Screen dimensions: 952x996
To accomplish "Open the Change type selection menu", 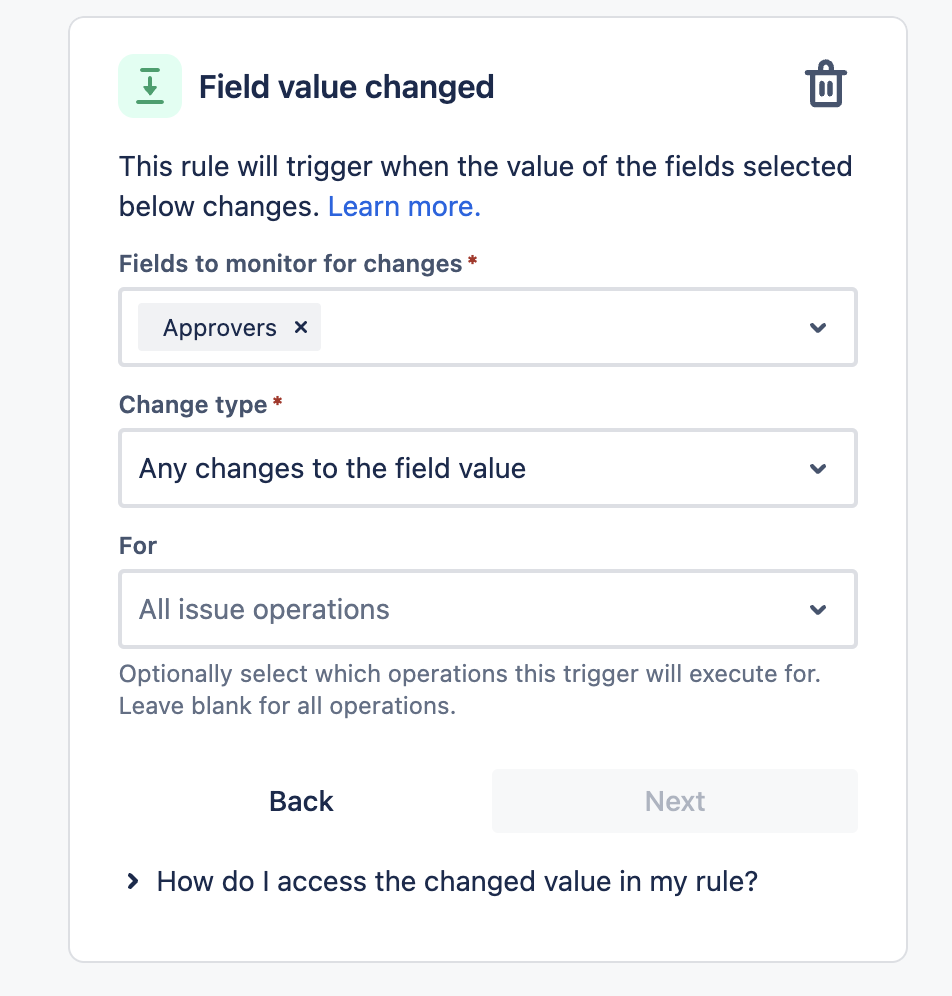I will 488,468.
